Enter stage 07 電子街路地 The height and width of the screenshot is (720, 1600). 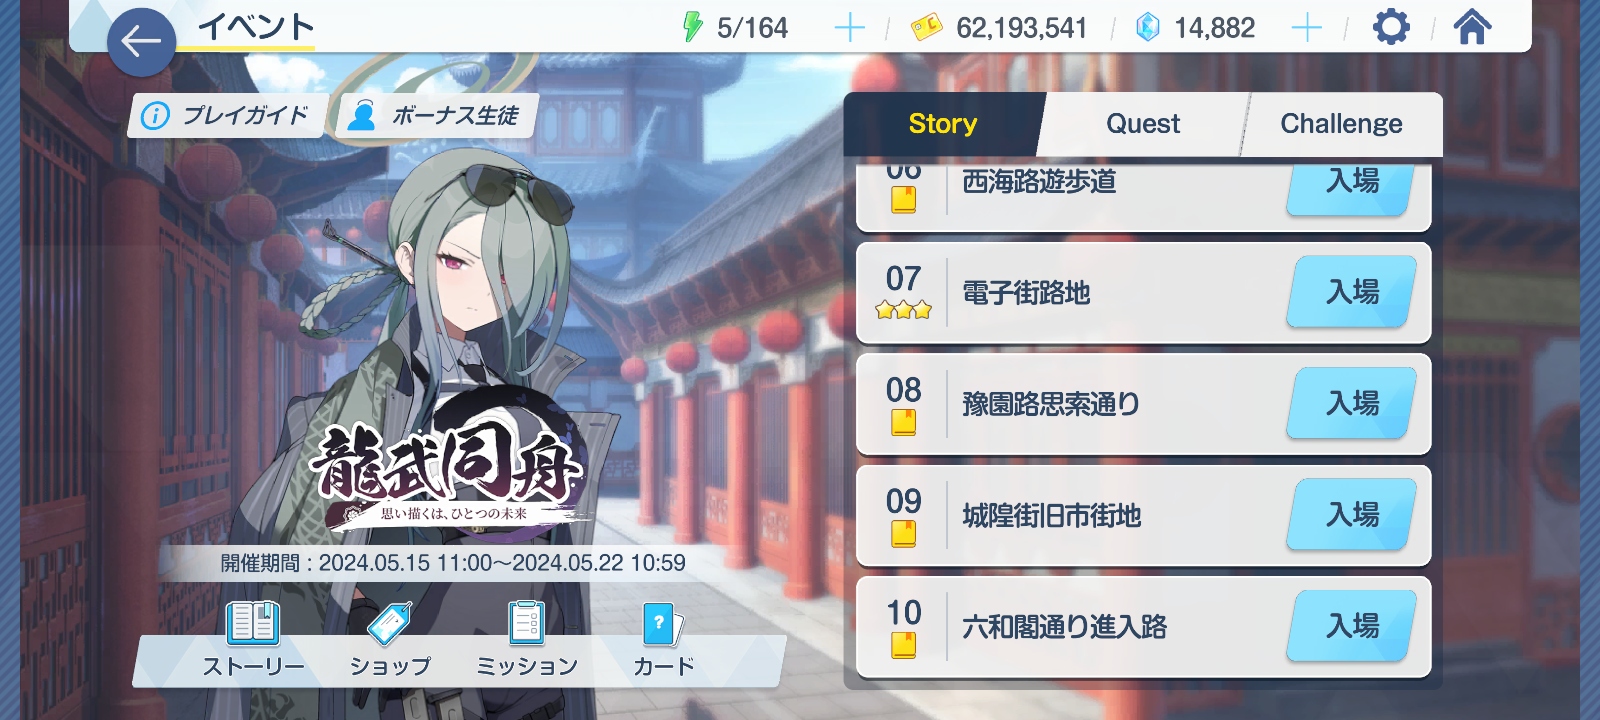[1352, 292]
